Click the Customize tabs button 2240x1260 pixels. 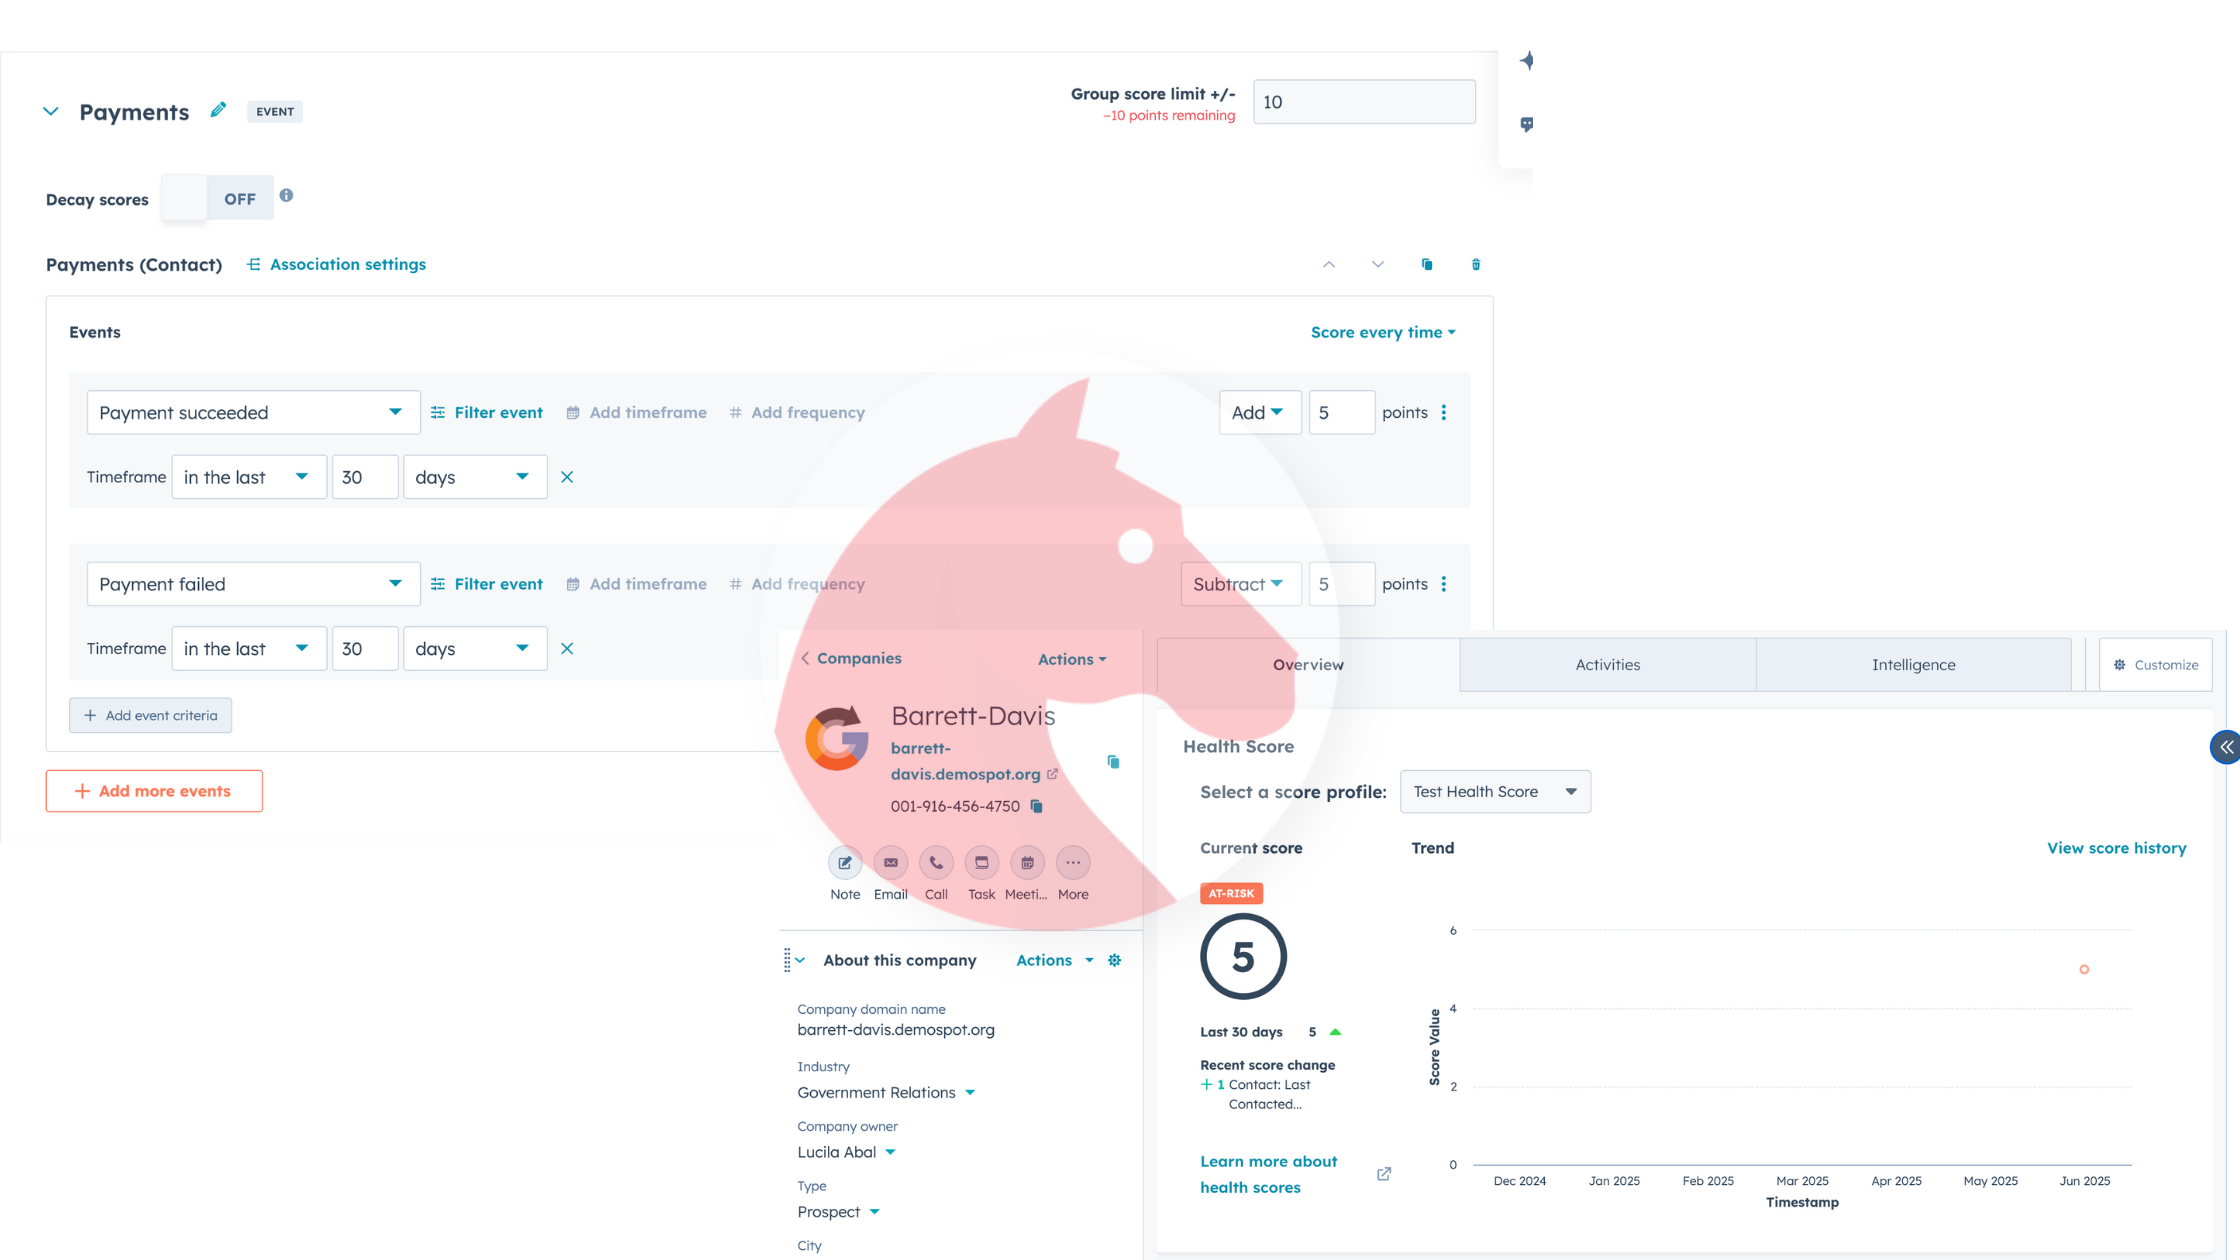(2156, 665)
